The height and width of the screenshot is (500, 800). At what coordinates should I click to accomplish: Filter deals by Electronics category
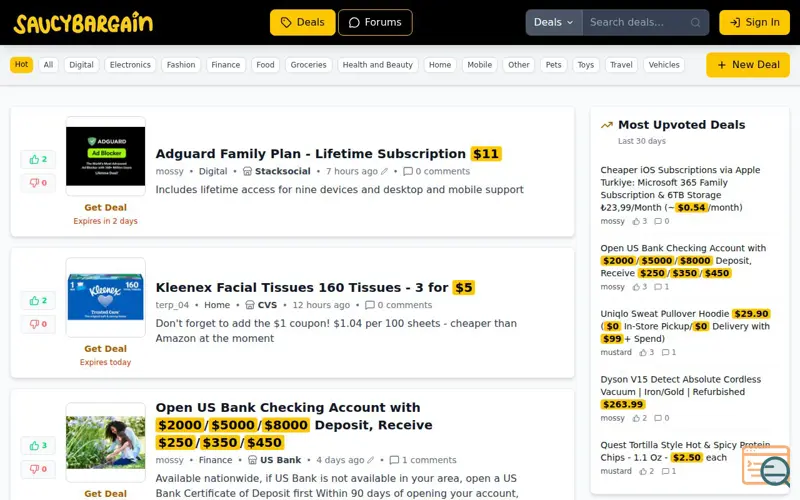(130, 65)
